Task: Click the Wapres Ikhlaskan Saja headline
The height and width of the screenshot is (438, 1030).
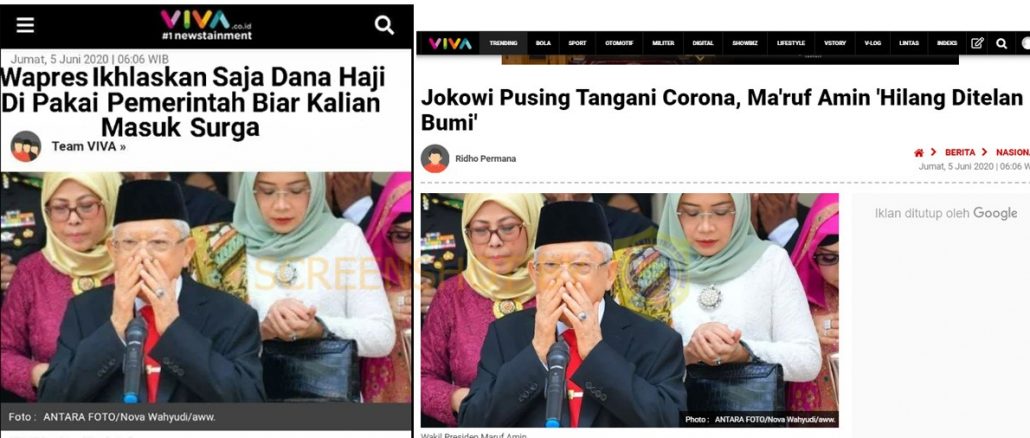Action: click(x=193, y=102)
